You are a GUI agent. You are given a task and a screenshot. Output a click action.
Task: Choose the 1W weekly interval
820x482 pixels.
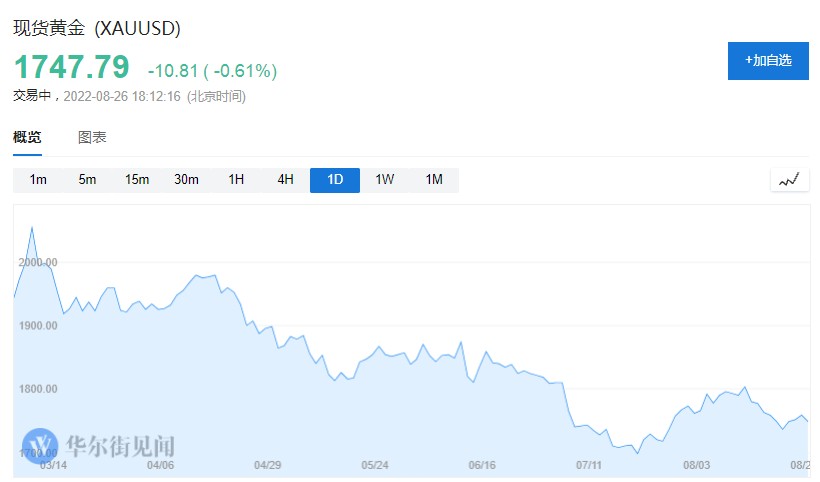pyautogui.click(x=385, y=180)
